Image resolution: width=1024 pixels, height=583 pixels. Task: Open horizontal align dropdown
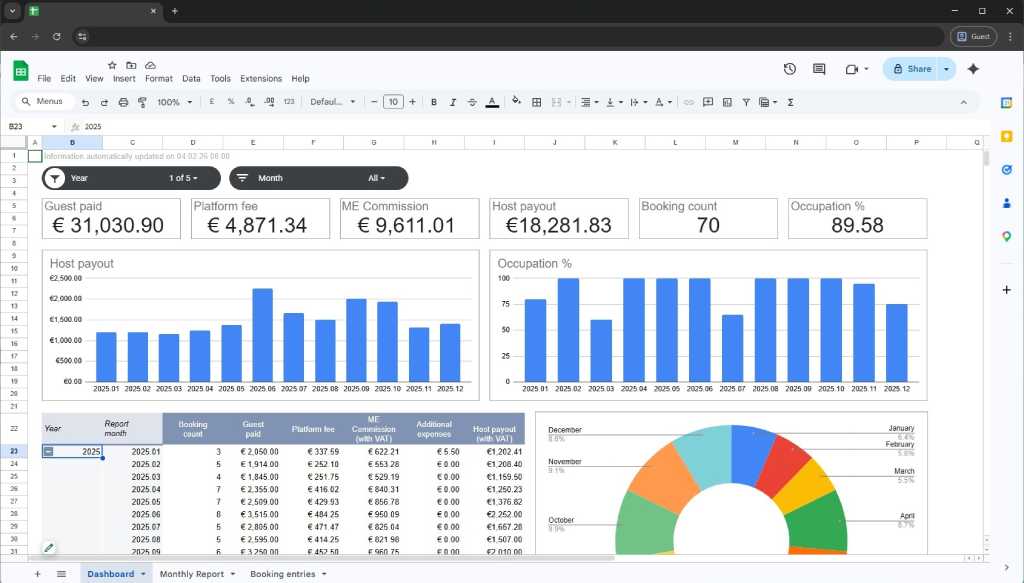coord(590,102)
